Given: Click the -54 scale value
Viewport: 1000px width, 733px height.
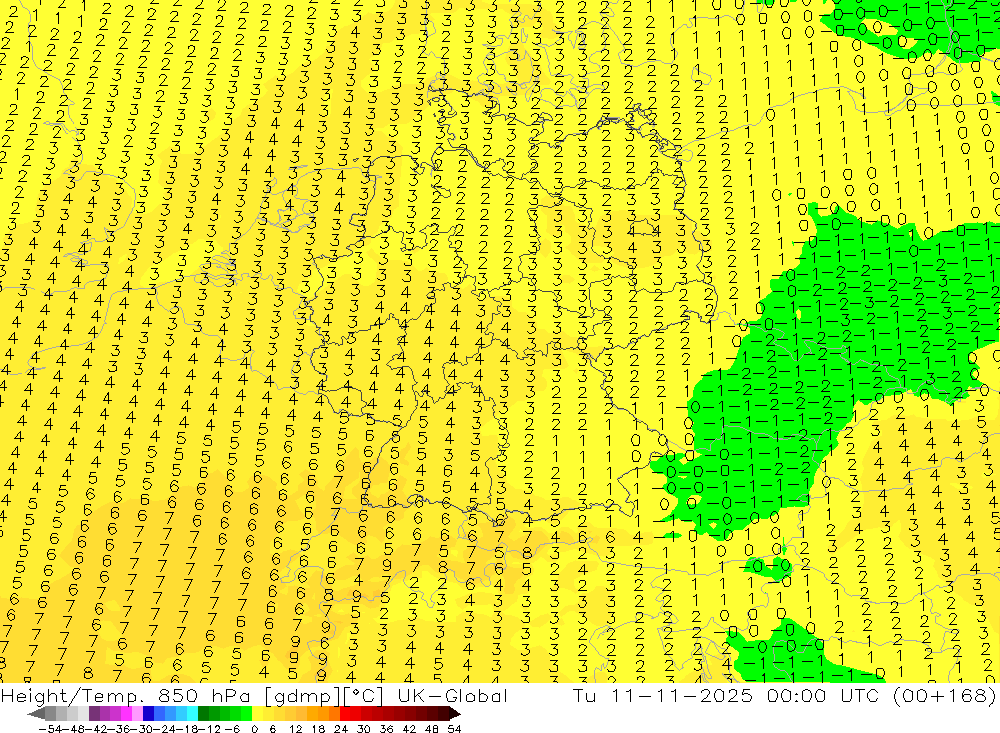Looking at the screenshot, I should point(50,729).
